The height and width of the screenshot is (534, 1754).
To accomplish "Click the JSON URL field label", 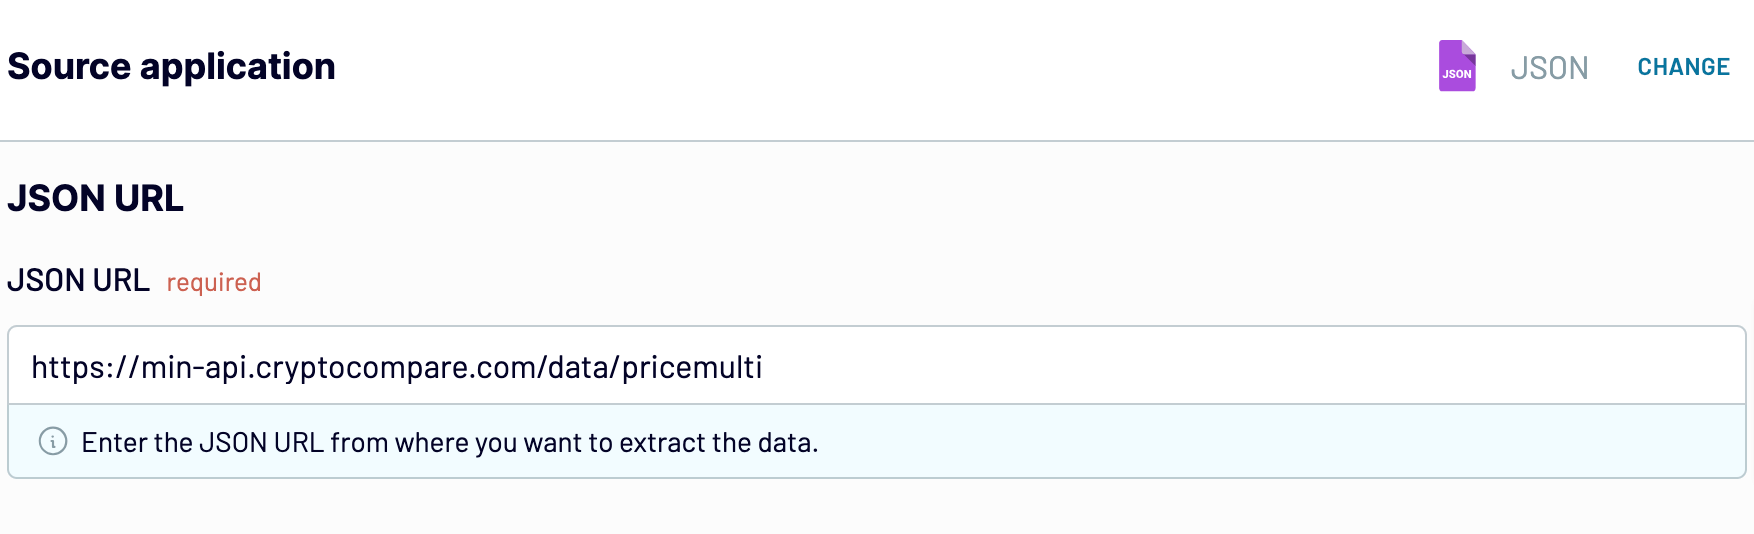I will pyautogui.click(x=78, y=280).
